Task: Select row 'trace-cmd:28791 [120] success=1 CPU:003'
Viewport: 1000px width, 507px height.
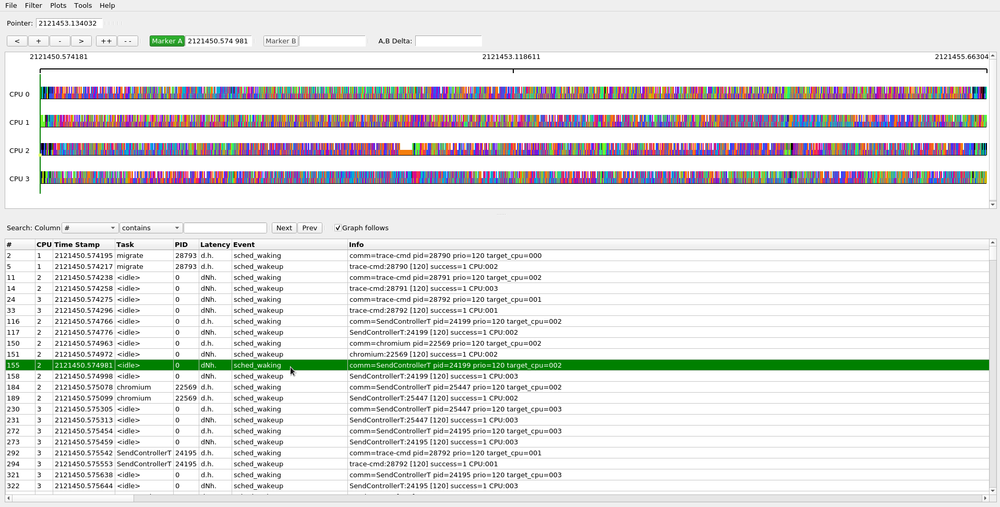Action: [x=497, y=288]
